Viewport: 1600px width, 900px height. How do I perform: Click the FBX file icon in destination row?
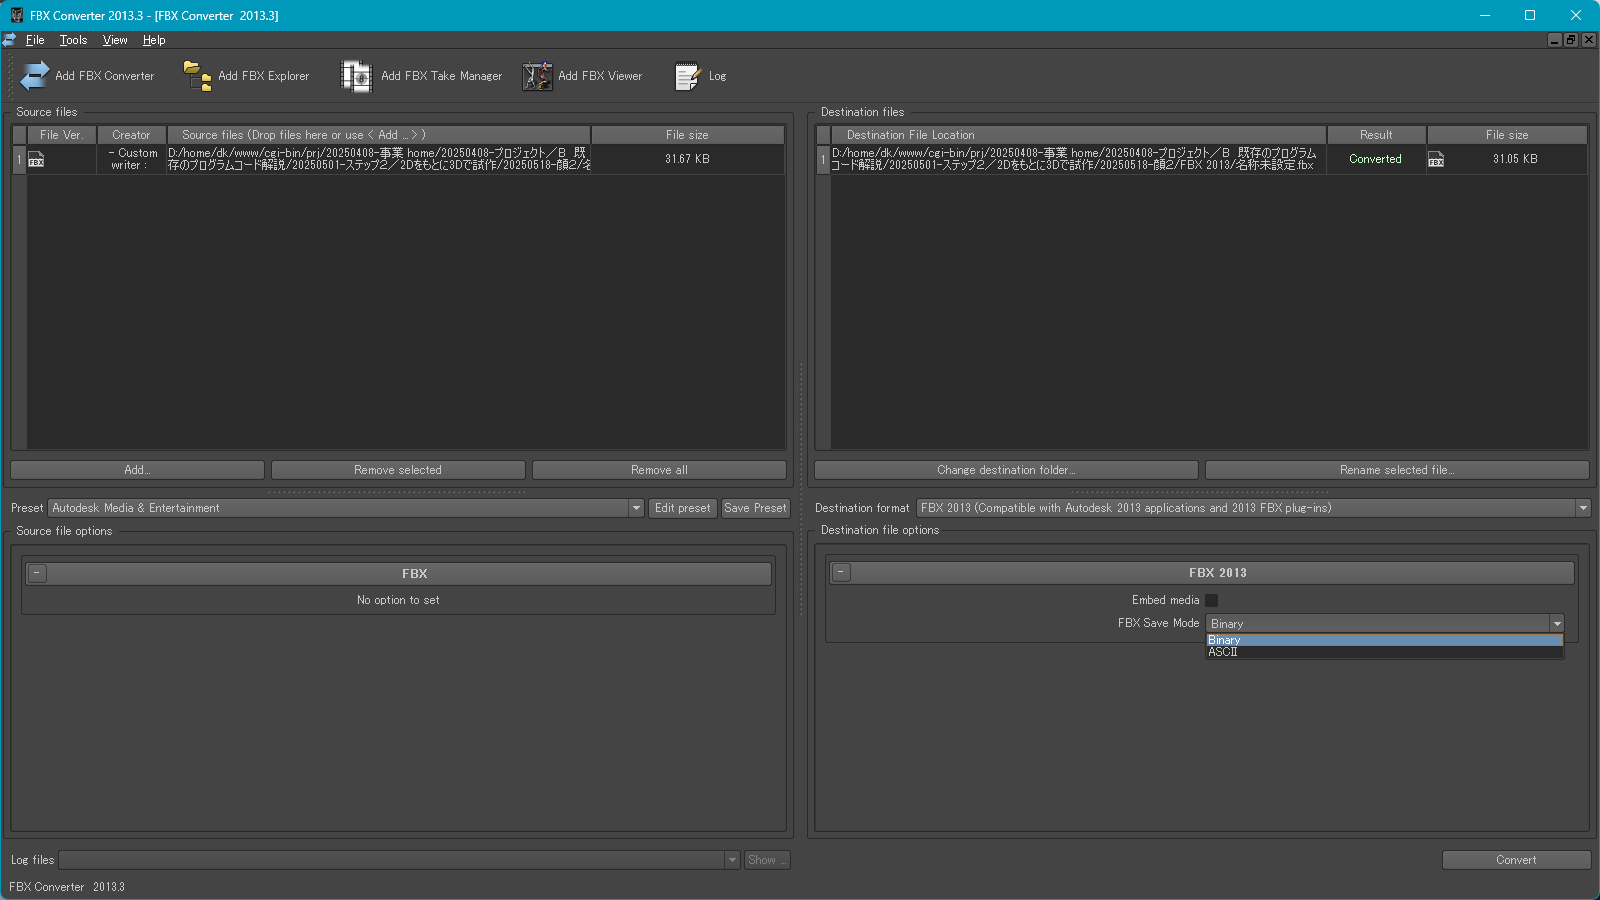coord(1436,160)
